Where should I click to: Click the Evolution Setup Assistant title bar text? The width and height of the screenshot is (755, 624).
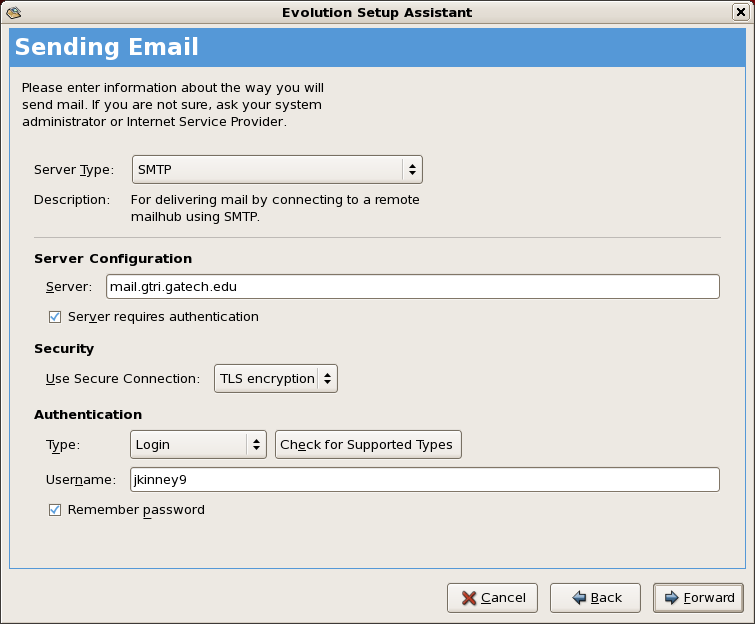(x=377, y=12)
